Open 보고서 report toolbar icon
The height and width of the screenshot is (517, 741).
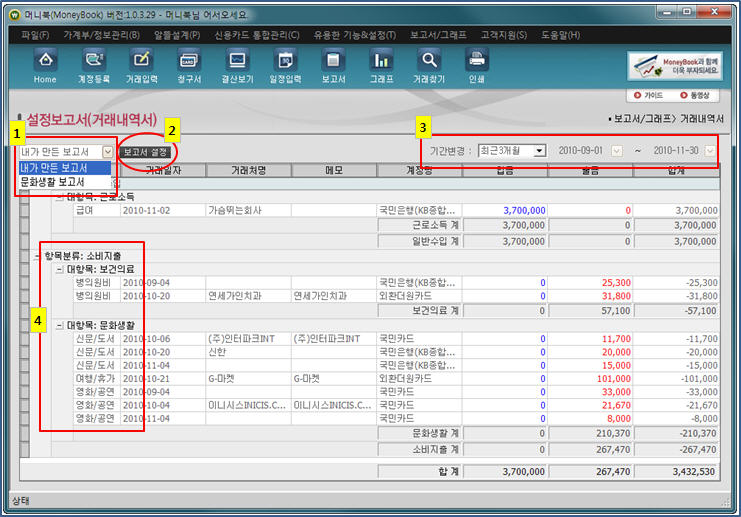click(x=333, y=66)
